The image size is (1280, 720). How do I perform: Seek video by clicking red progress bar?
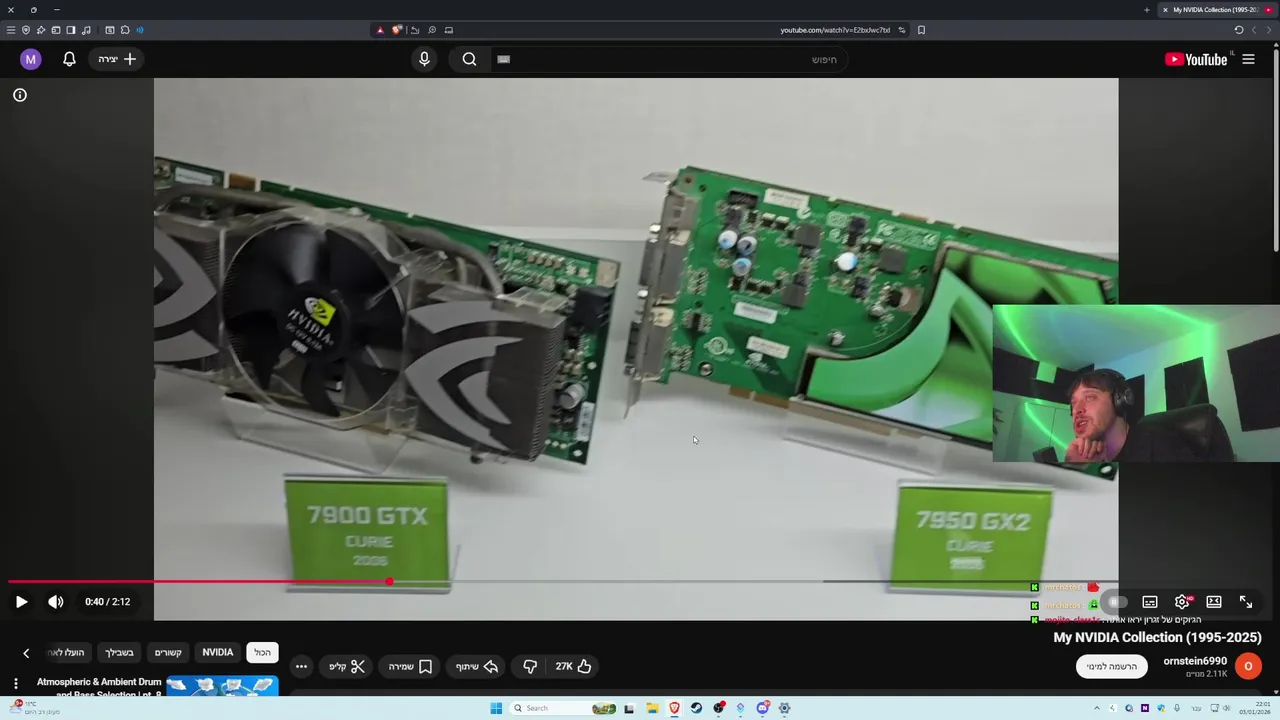click(200, 581)
